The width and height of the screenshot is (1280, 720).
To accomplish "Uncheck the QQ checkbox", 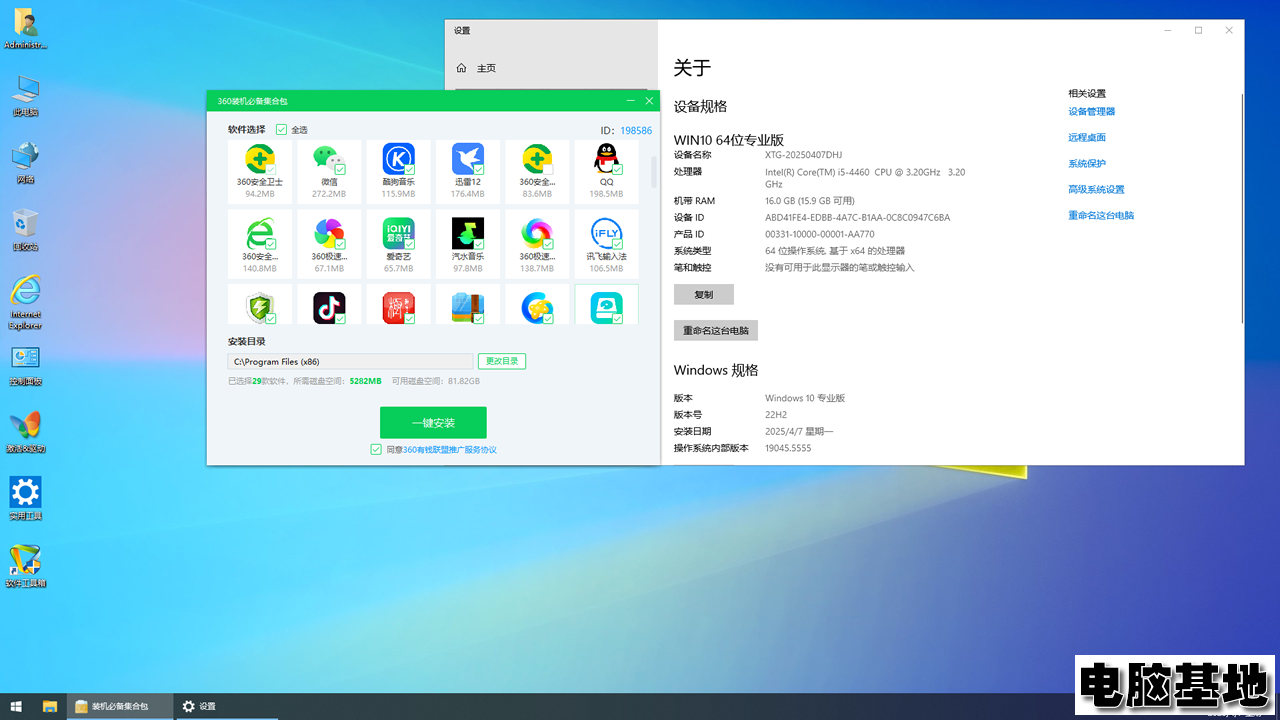I will click(x=617, y=170).
